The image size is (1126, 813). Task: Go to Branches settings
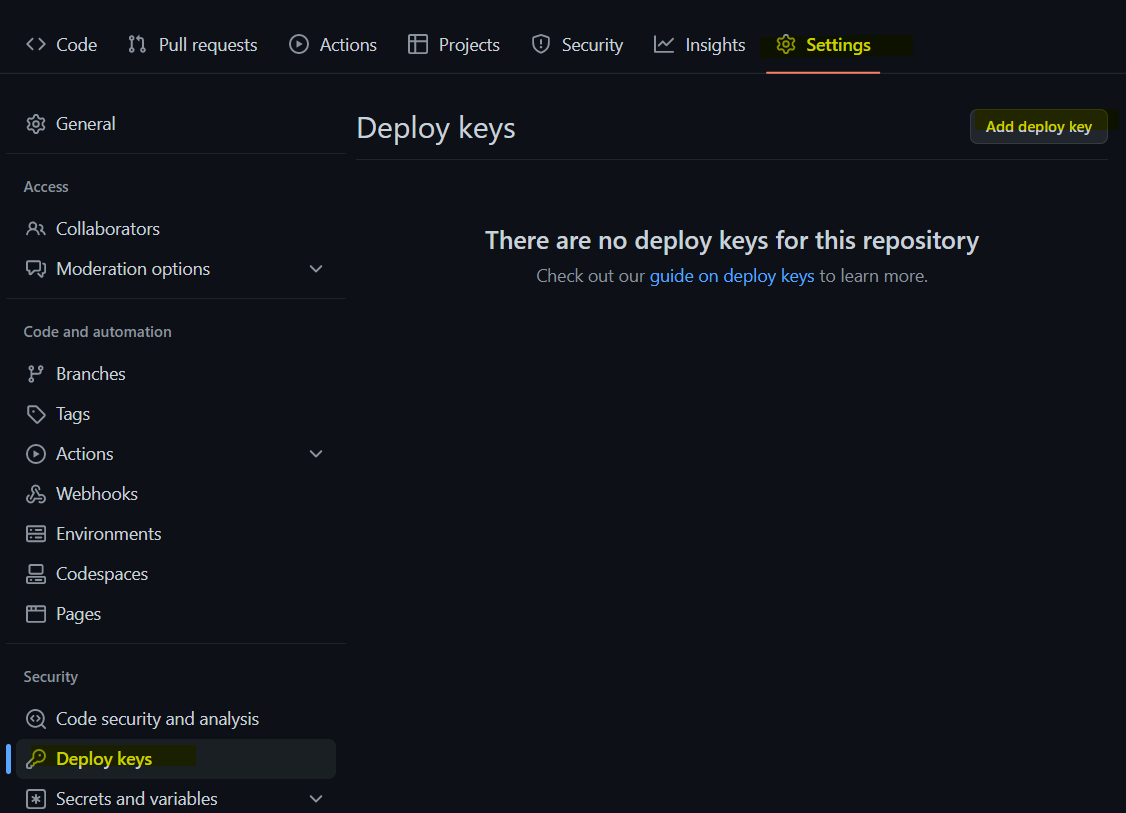pos(176,374)
